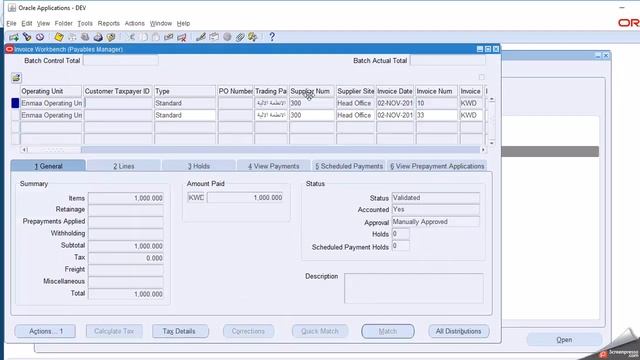Open the Show Navigator toolbar icon
The height and width of the screenshot is (360, 640).
pyautogui.click(x=40, y=37)
